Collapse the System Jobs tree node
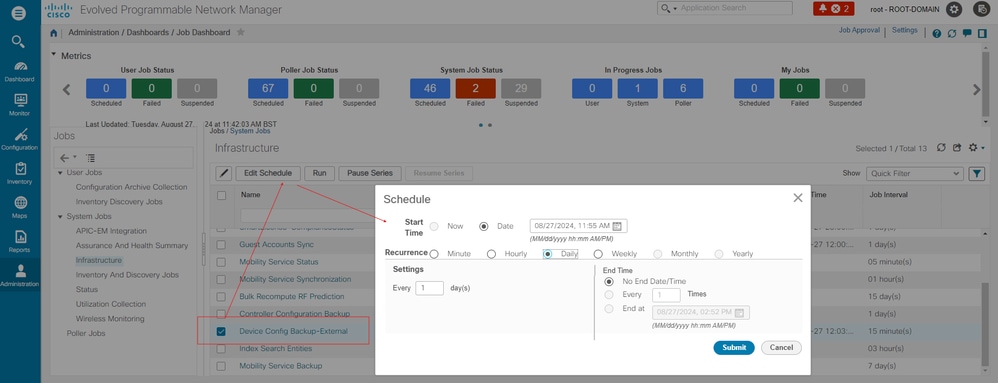Screen dimensions: 998x383 pos(60,216)
